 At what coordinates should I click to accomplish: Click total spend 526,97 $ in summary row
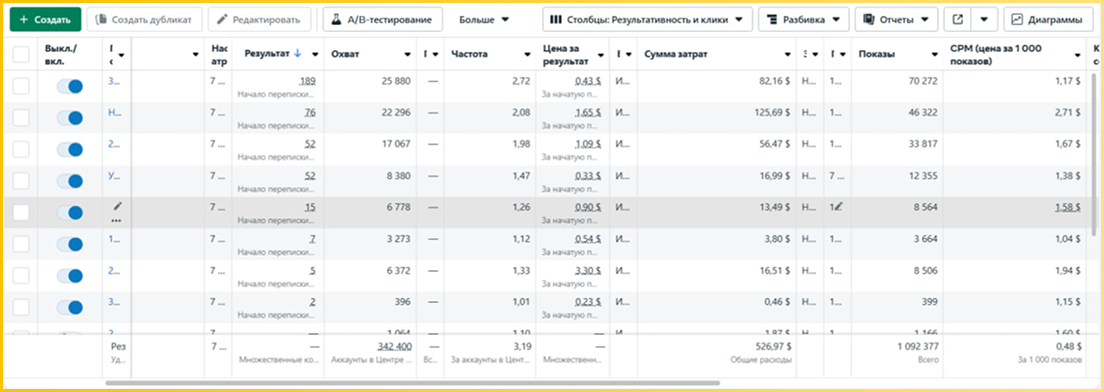pyautogui.click(x=772, y=347)
